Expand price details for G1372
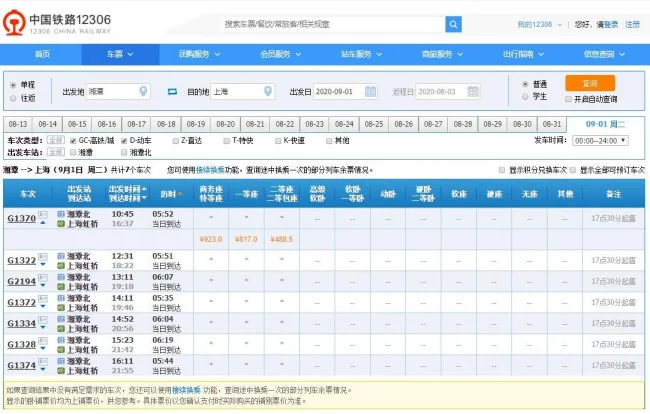 [x=43, y=307]
